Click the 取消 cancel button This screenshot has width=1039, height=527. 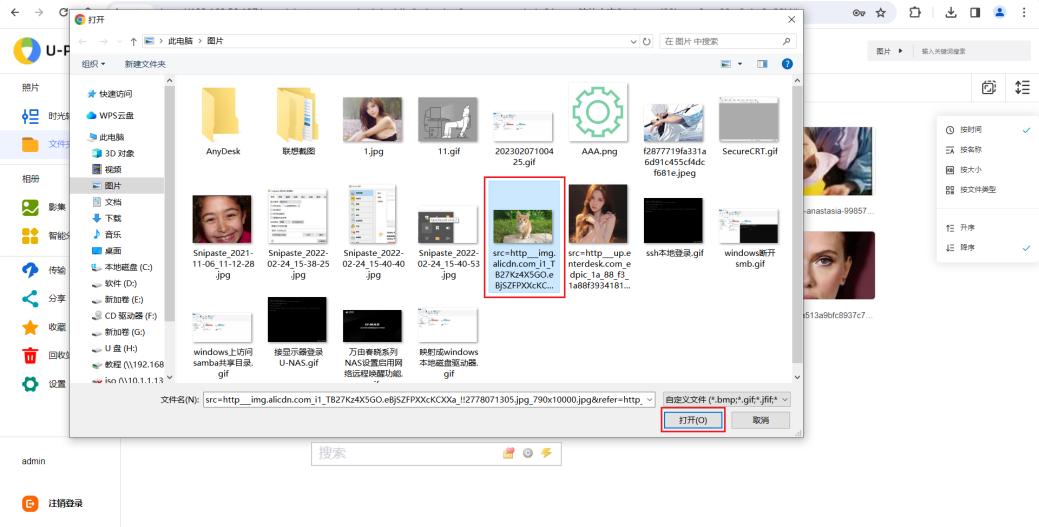[x=760, y=421]
